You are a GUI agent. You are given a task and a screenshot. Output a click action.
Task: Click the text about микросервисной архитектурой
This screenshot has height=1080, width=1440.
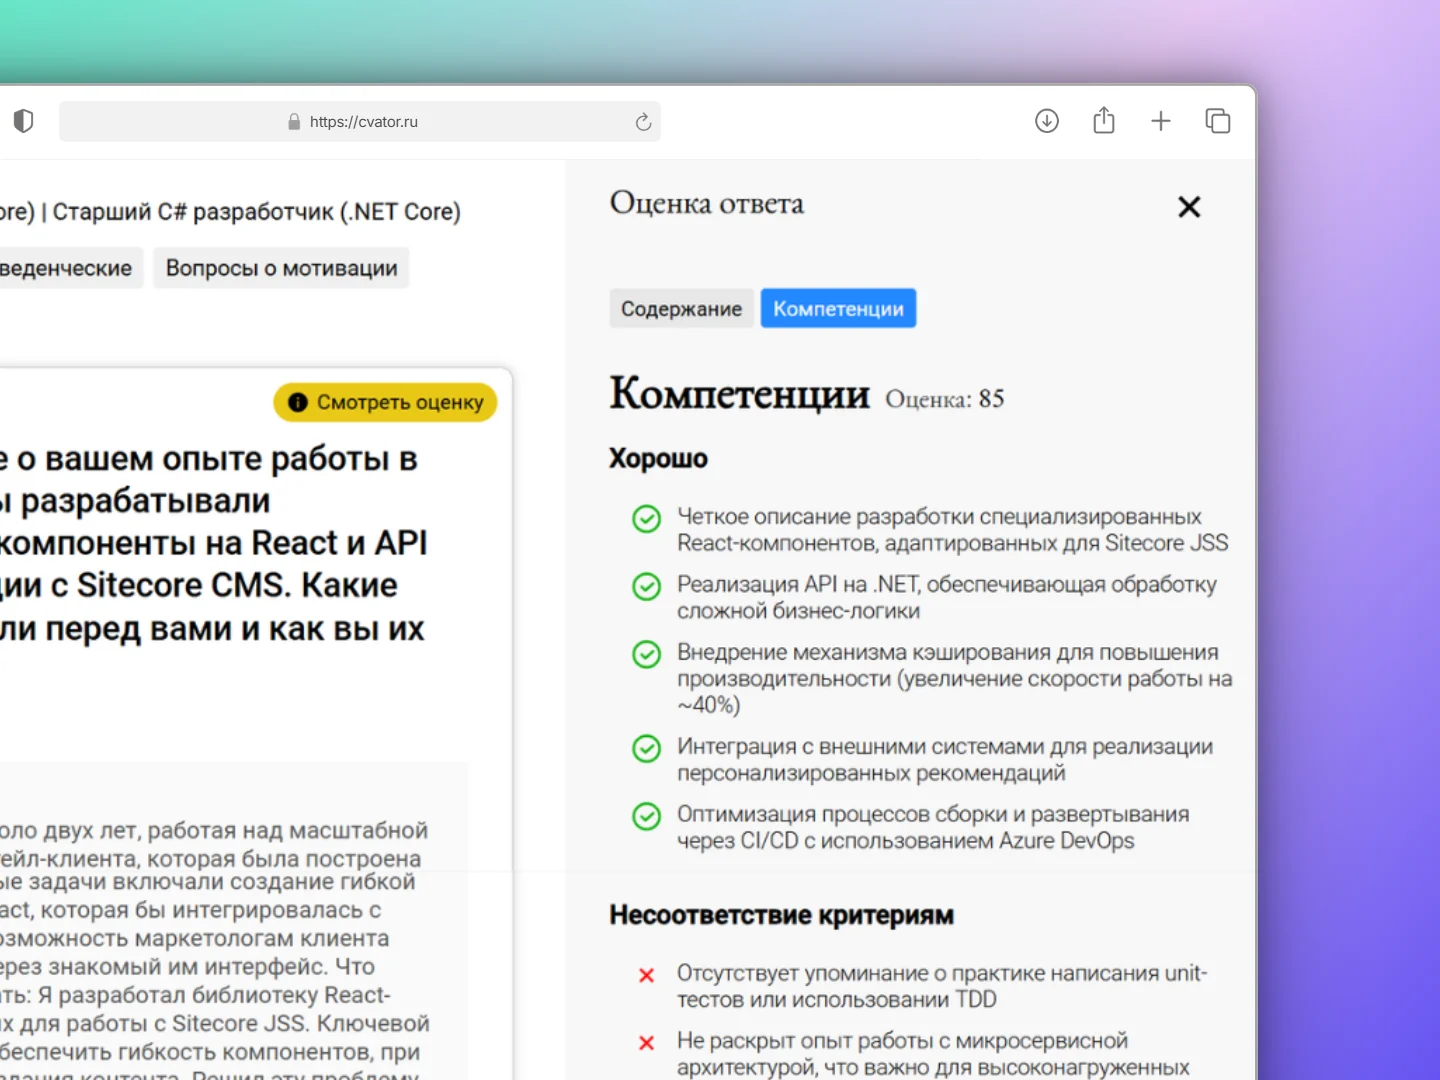[x=932, y=1054]
